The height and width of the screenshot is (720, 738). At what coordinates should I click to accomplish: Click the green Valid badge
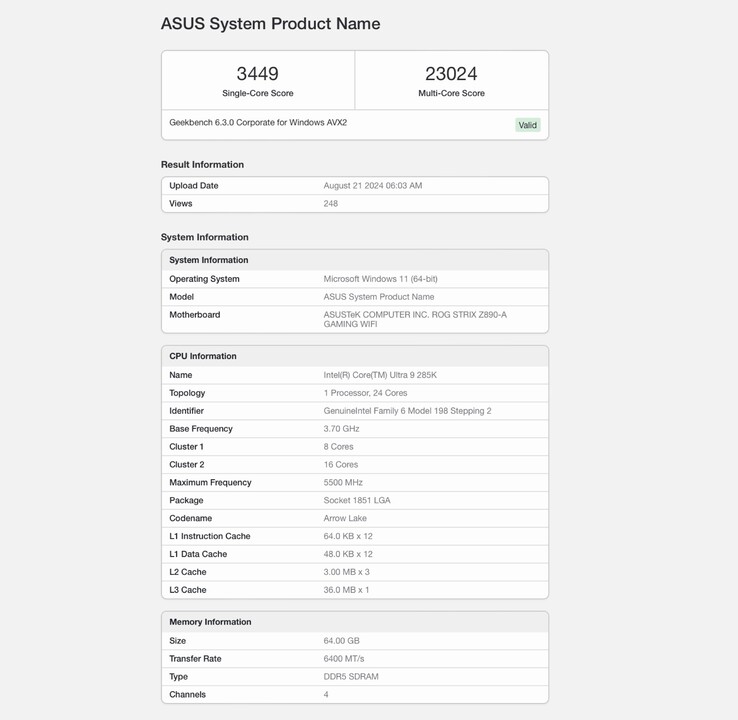pos(527,125)
